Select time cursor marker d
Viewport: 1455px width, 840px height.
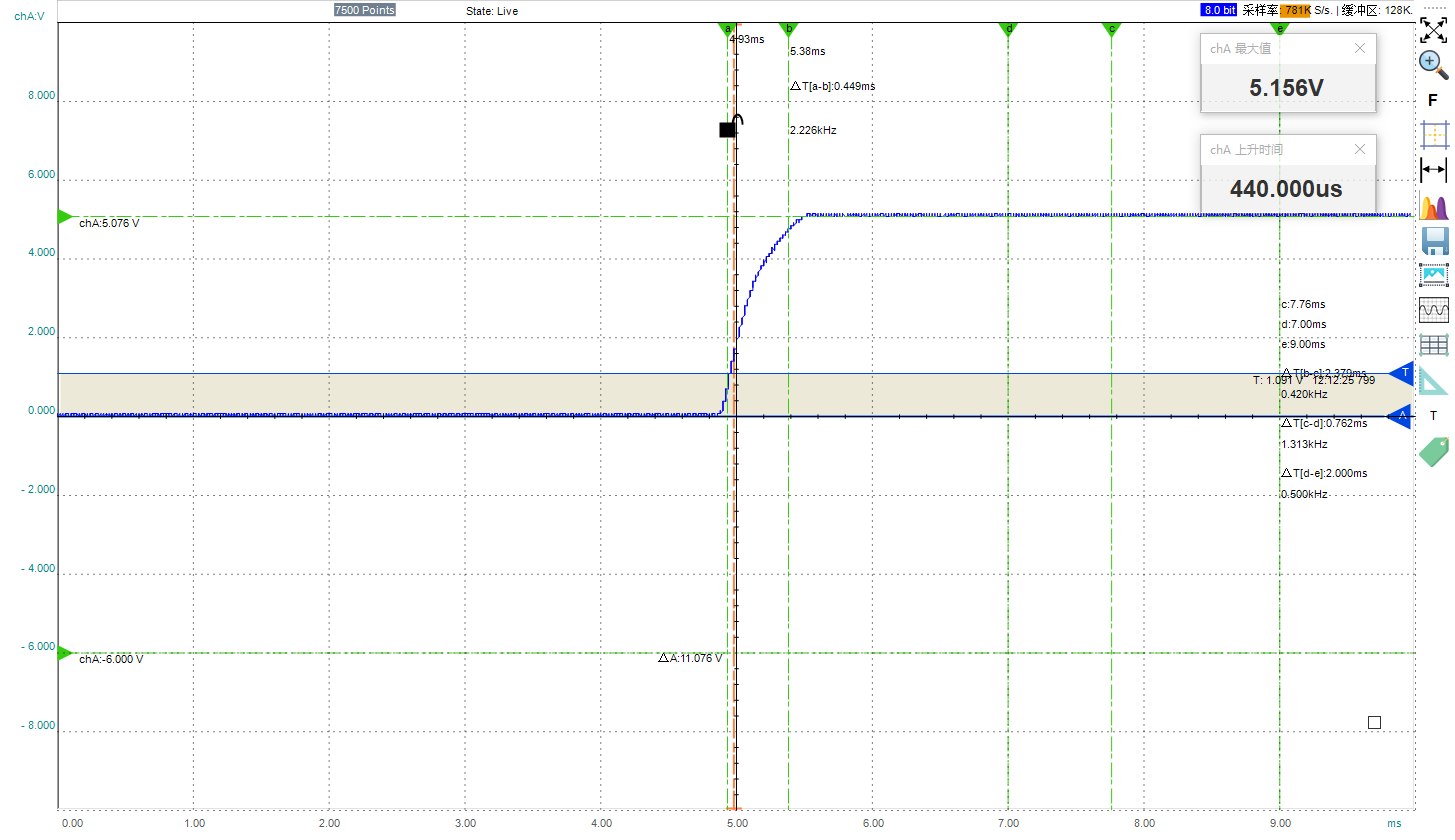point(1008,30)
